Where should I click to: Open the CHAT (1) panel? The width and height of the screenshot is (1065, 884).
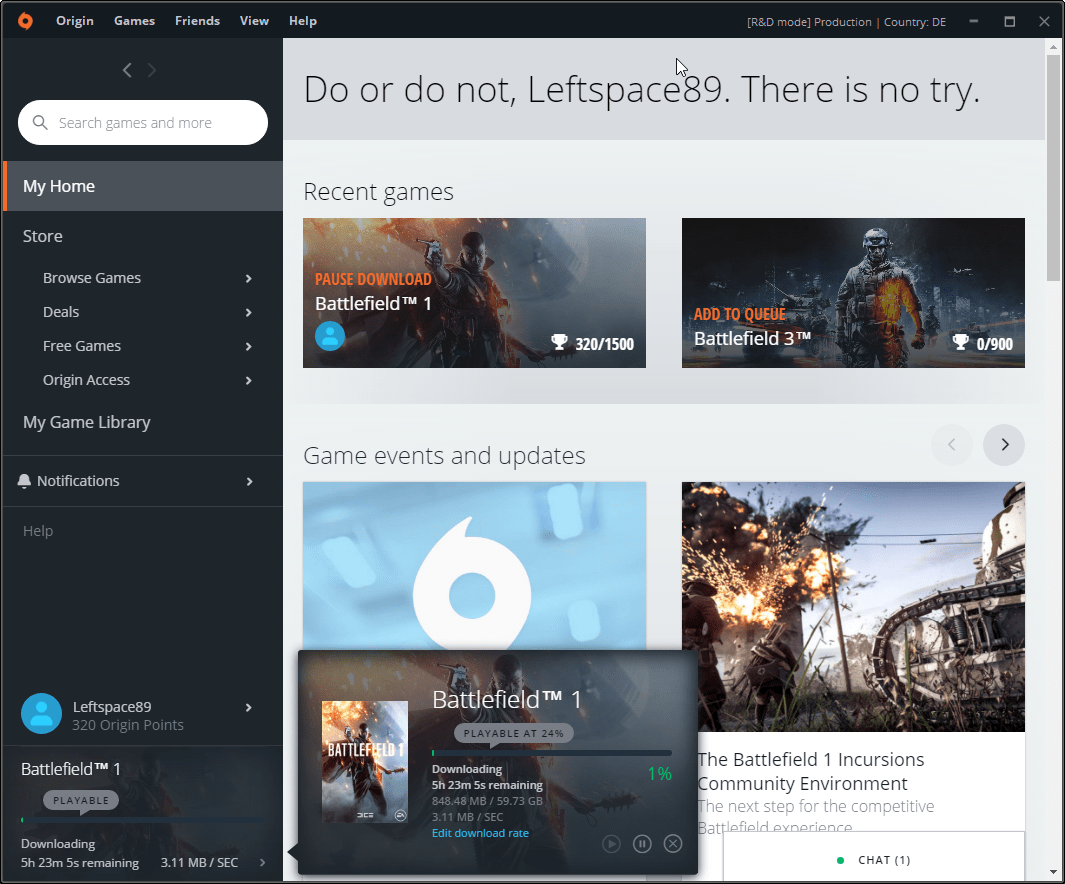point(873,860)
